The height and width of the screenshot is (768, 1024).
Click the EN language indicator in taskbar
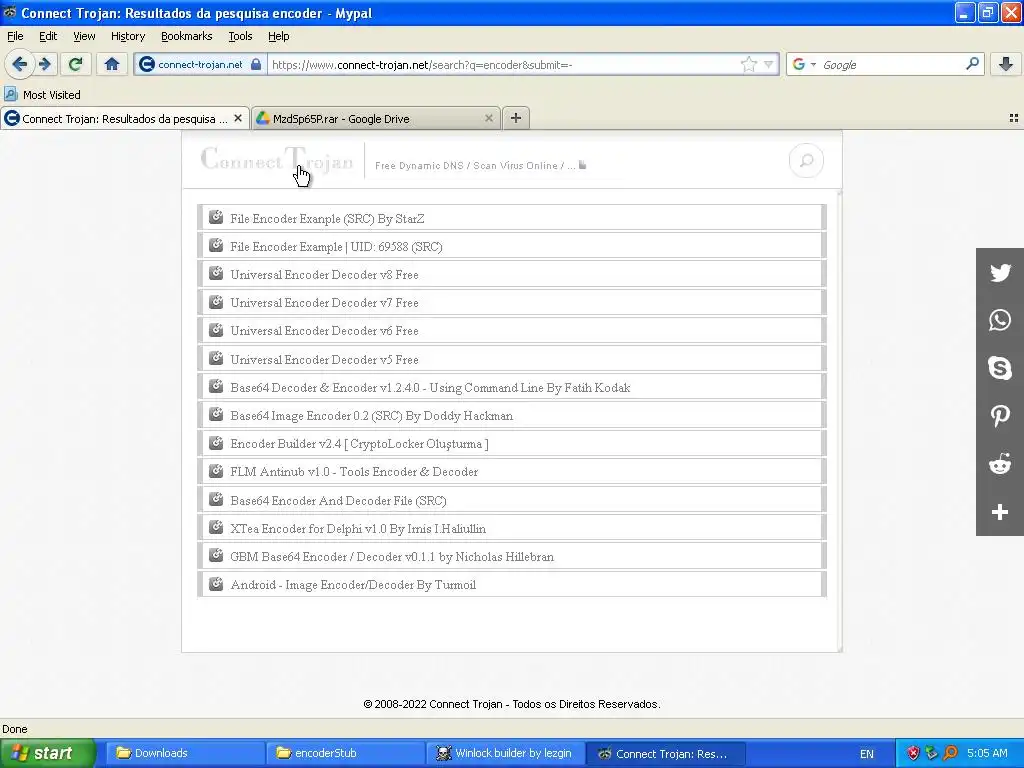[867, 754]
